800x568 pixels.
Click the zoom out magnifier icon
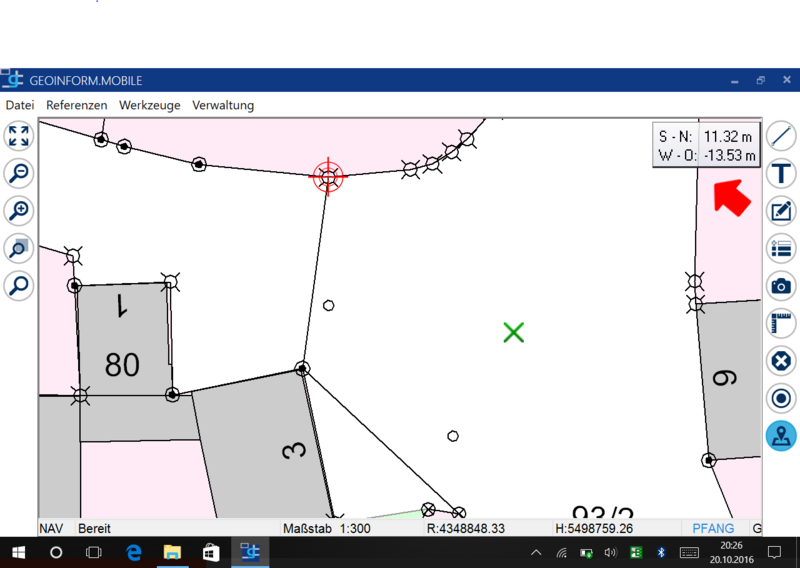pyautogui.click(x=19, y=173)
